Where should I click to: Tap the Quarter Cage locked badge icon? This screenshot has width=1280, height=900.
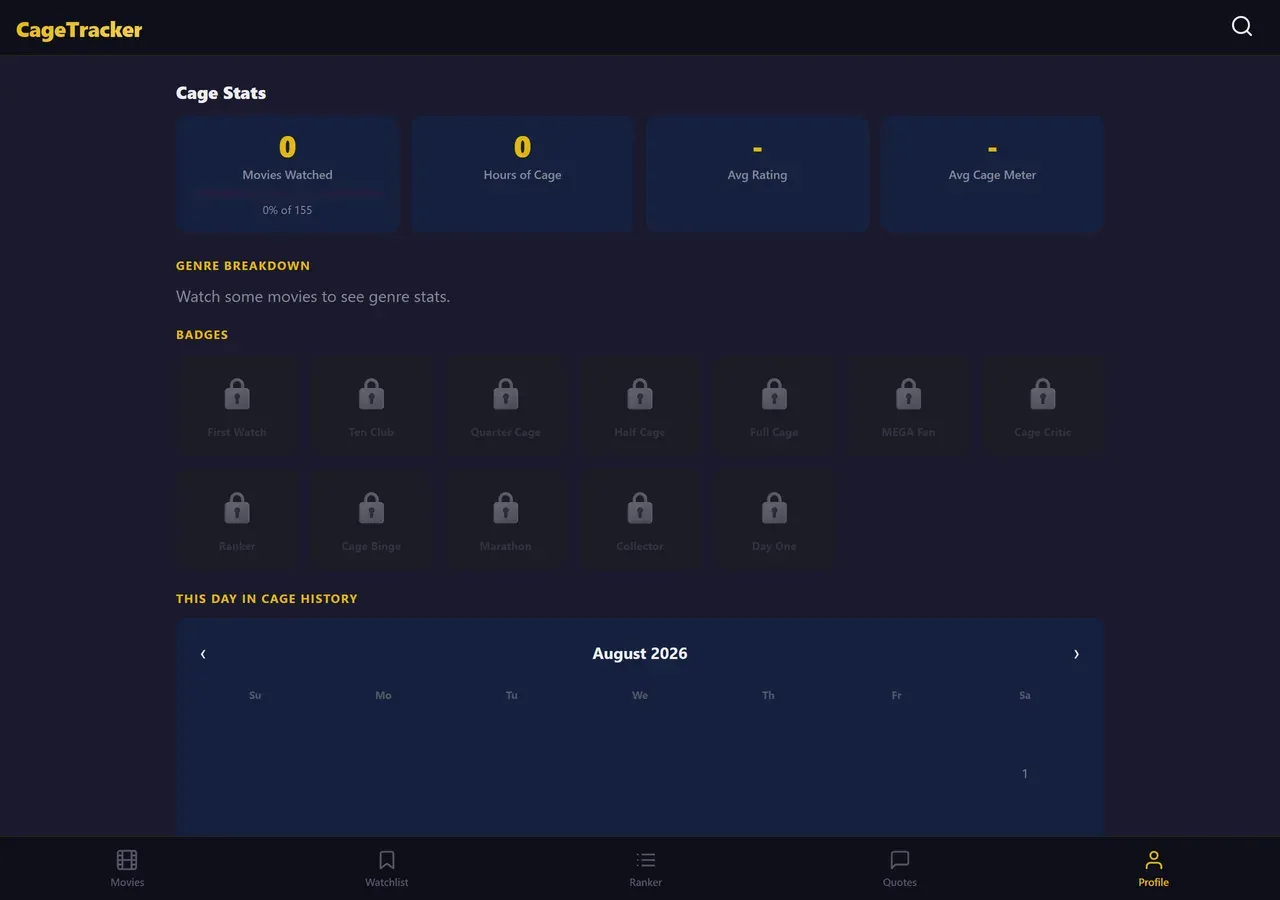click(x=506, y=394)
